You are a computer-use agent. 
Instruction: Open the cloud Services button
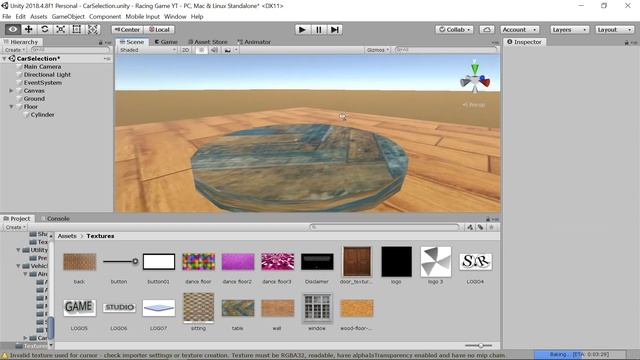click(487, 30)
